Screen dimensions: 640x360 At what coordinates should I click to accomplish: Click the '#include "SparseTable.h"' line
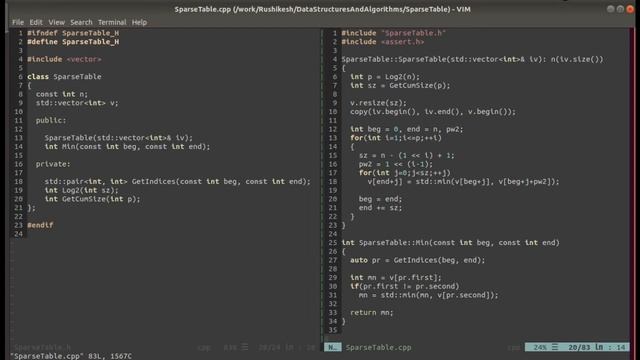coord(394,33)
